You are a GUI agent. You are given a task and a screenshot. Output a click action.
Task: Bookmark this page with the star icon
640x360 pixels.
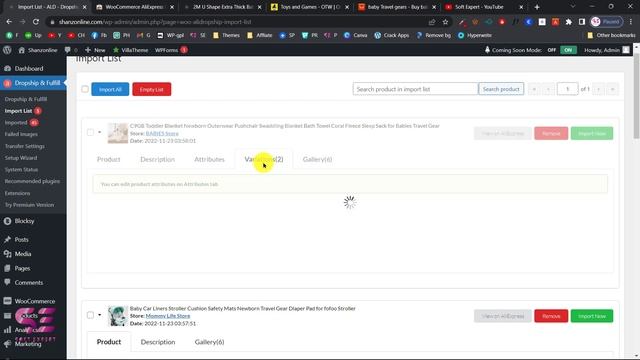(x=445, y=22)
